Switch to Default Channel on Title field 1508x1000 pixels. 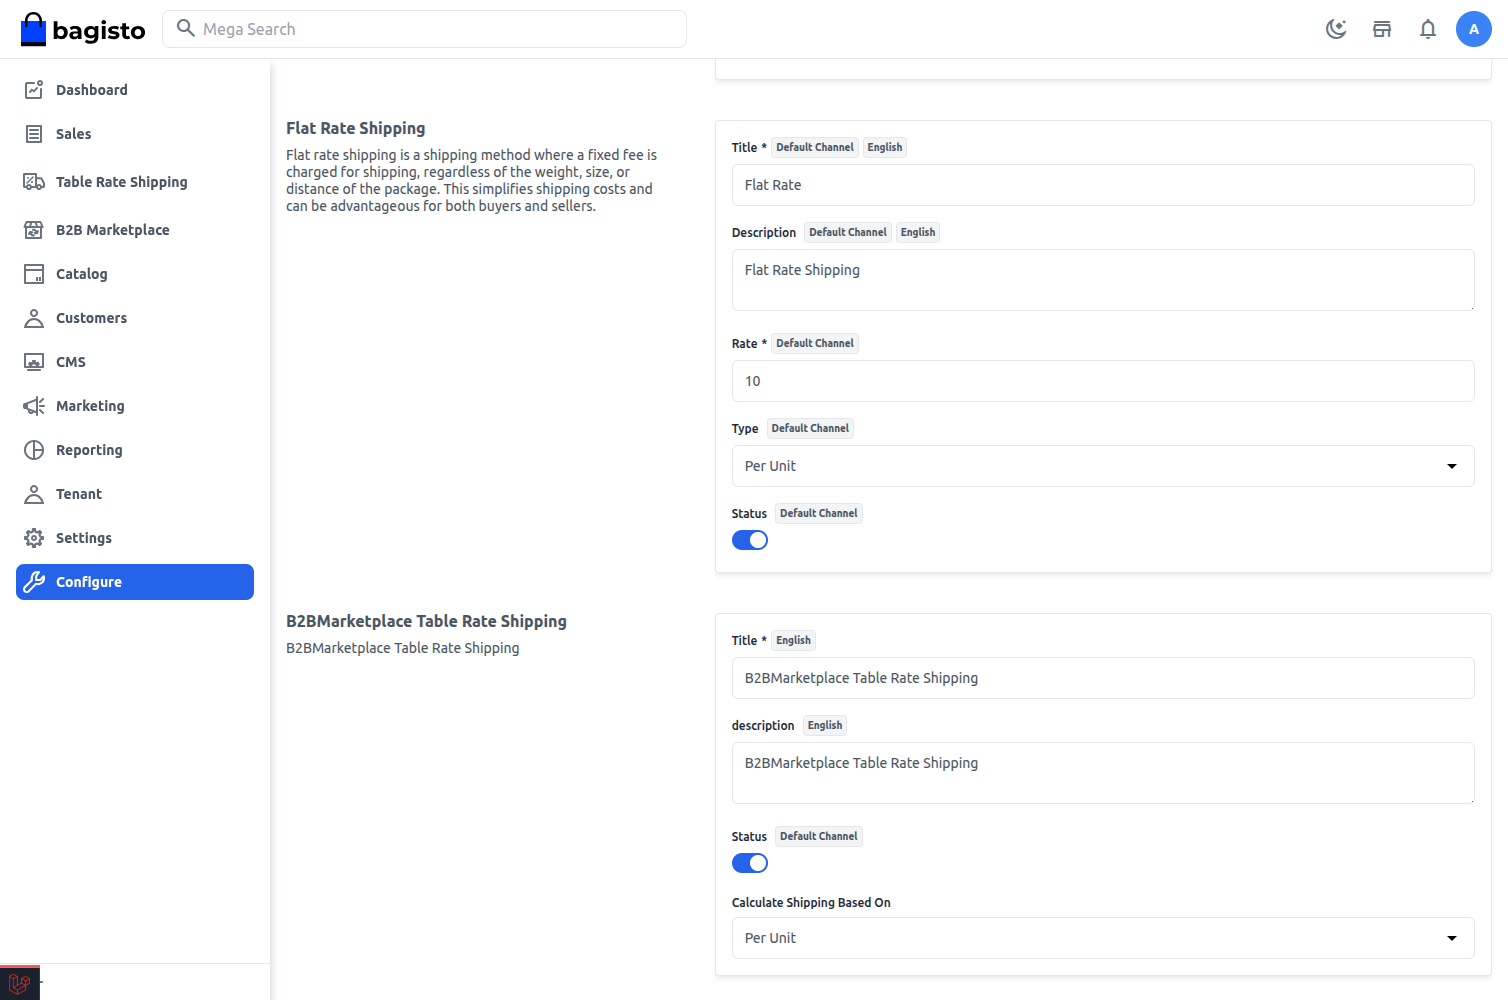pos(814,147)
